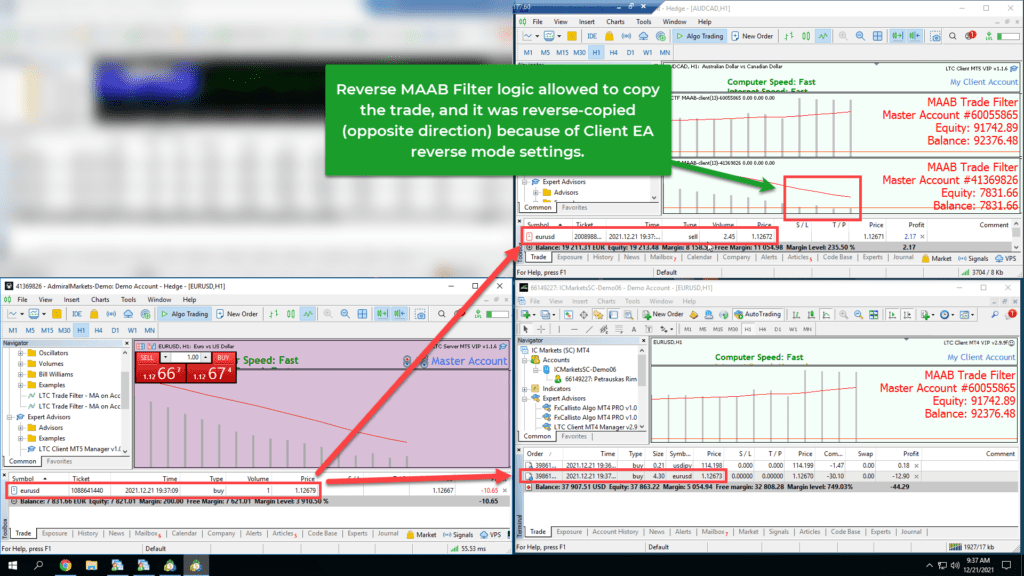Click Signals icon in AdmiralMarkets toolbar

click(111, 314)
